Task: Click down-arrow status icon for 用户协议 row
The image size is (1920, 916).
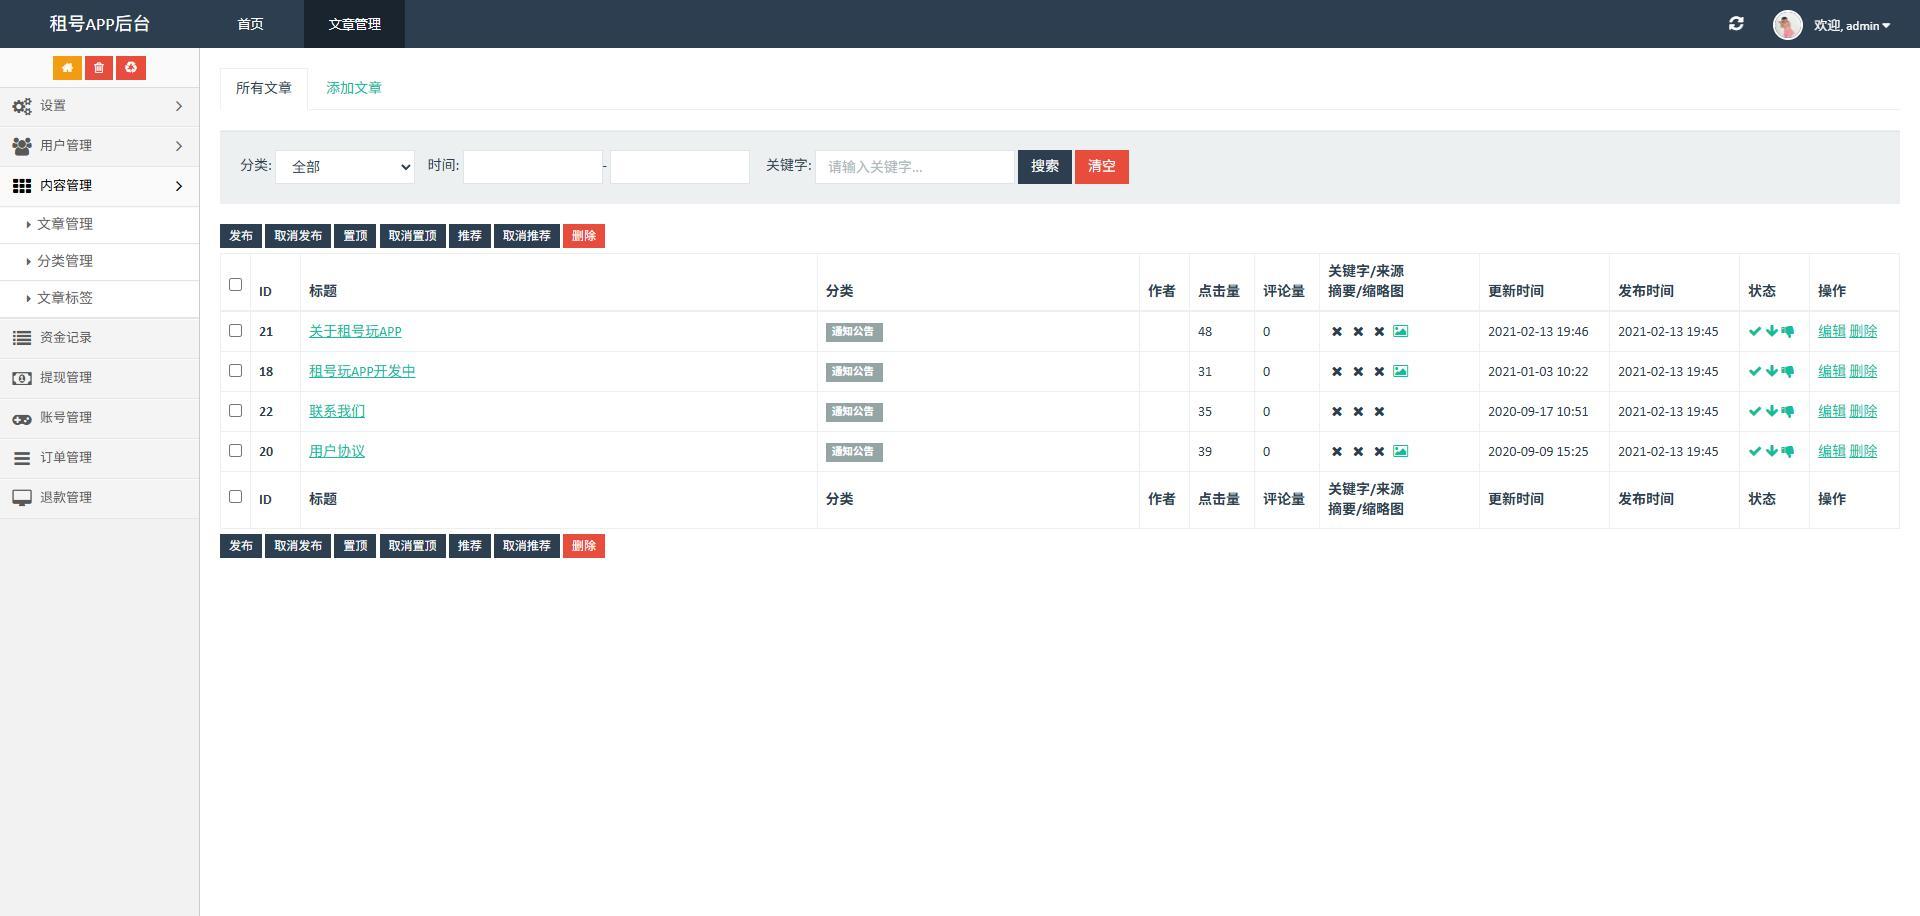Action: (x=1771, y=451)
